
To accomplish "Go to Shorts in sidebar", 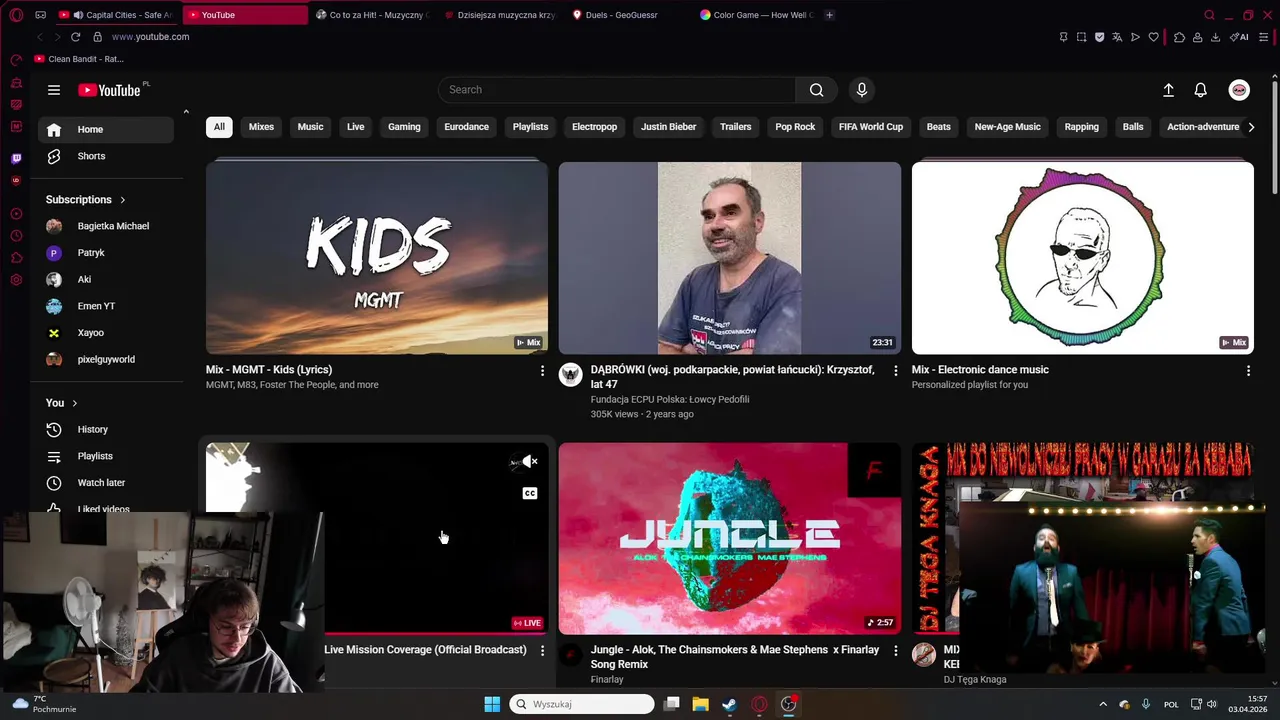I will point(105,156).
